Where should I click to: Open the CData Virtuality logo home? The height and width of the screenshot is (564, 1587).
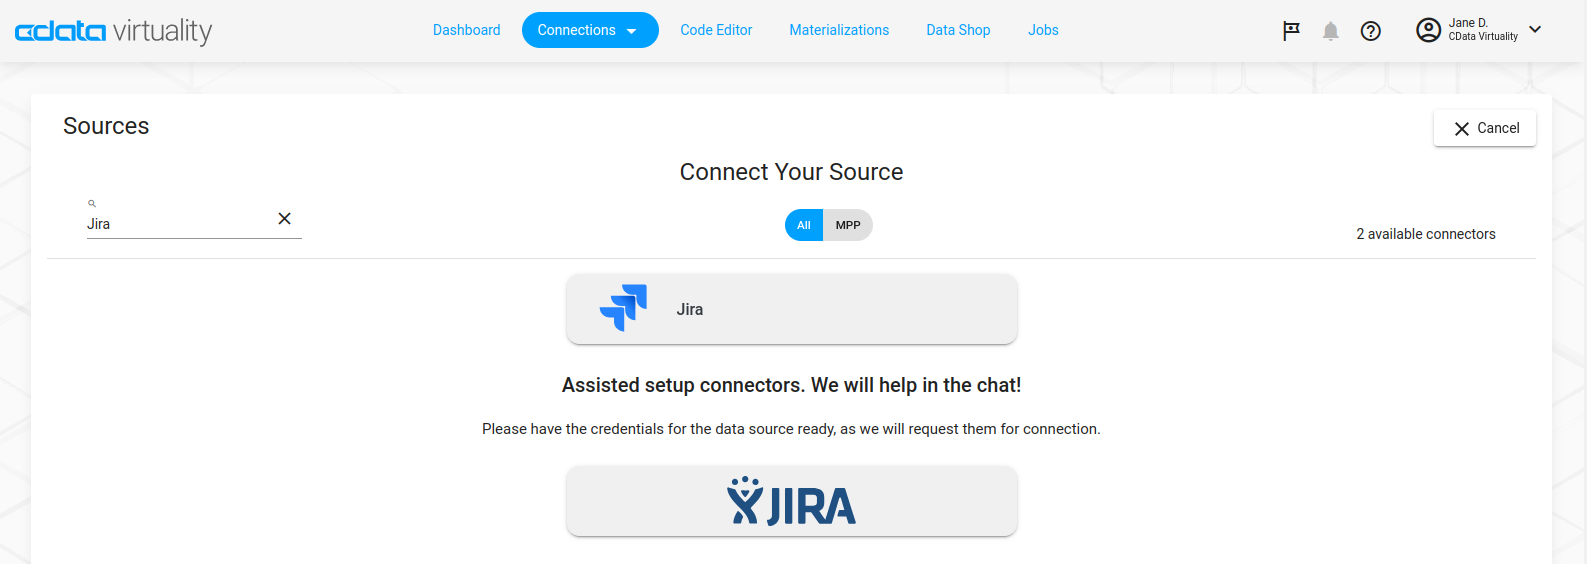coord(113,31)
